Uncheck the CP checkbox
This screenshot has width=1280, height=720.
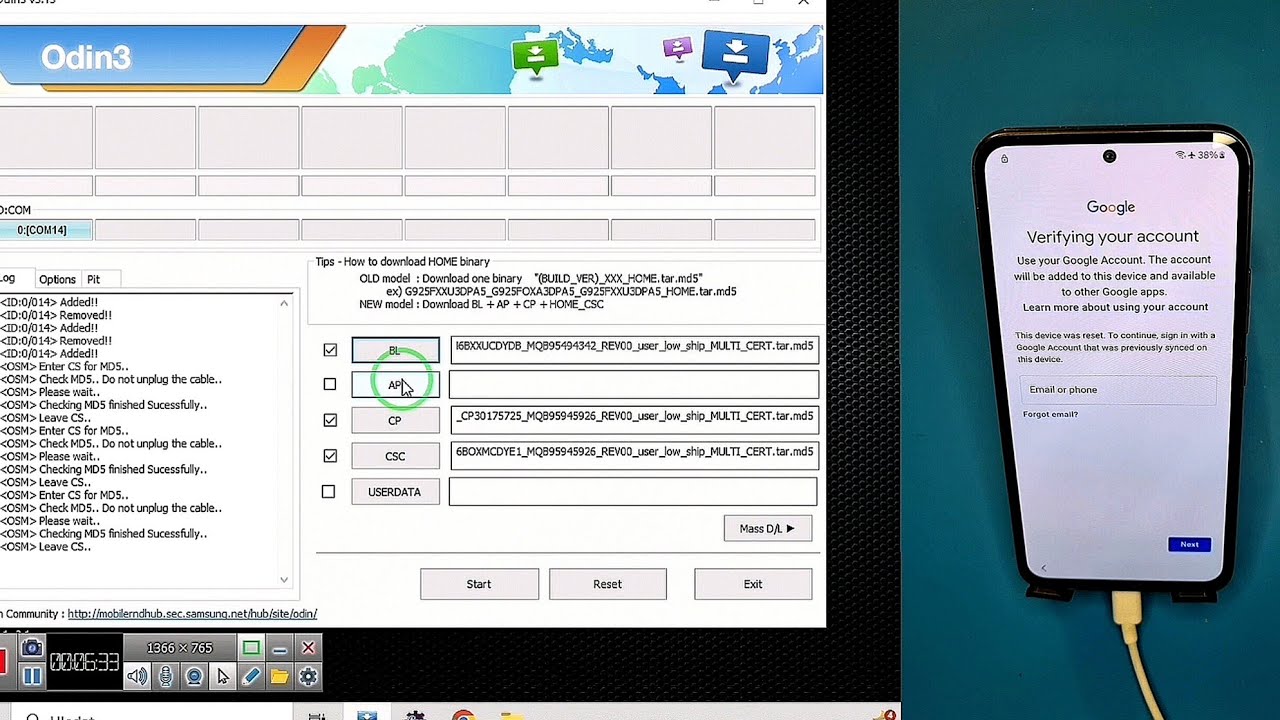(330, 420)
